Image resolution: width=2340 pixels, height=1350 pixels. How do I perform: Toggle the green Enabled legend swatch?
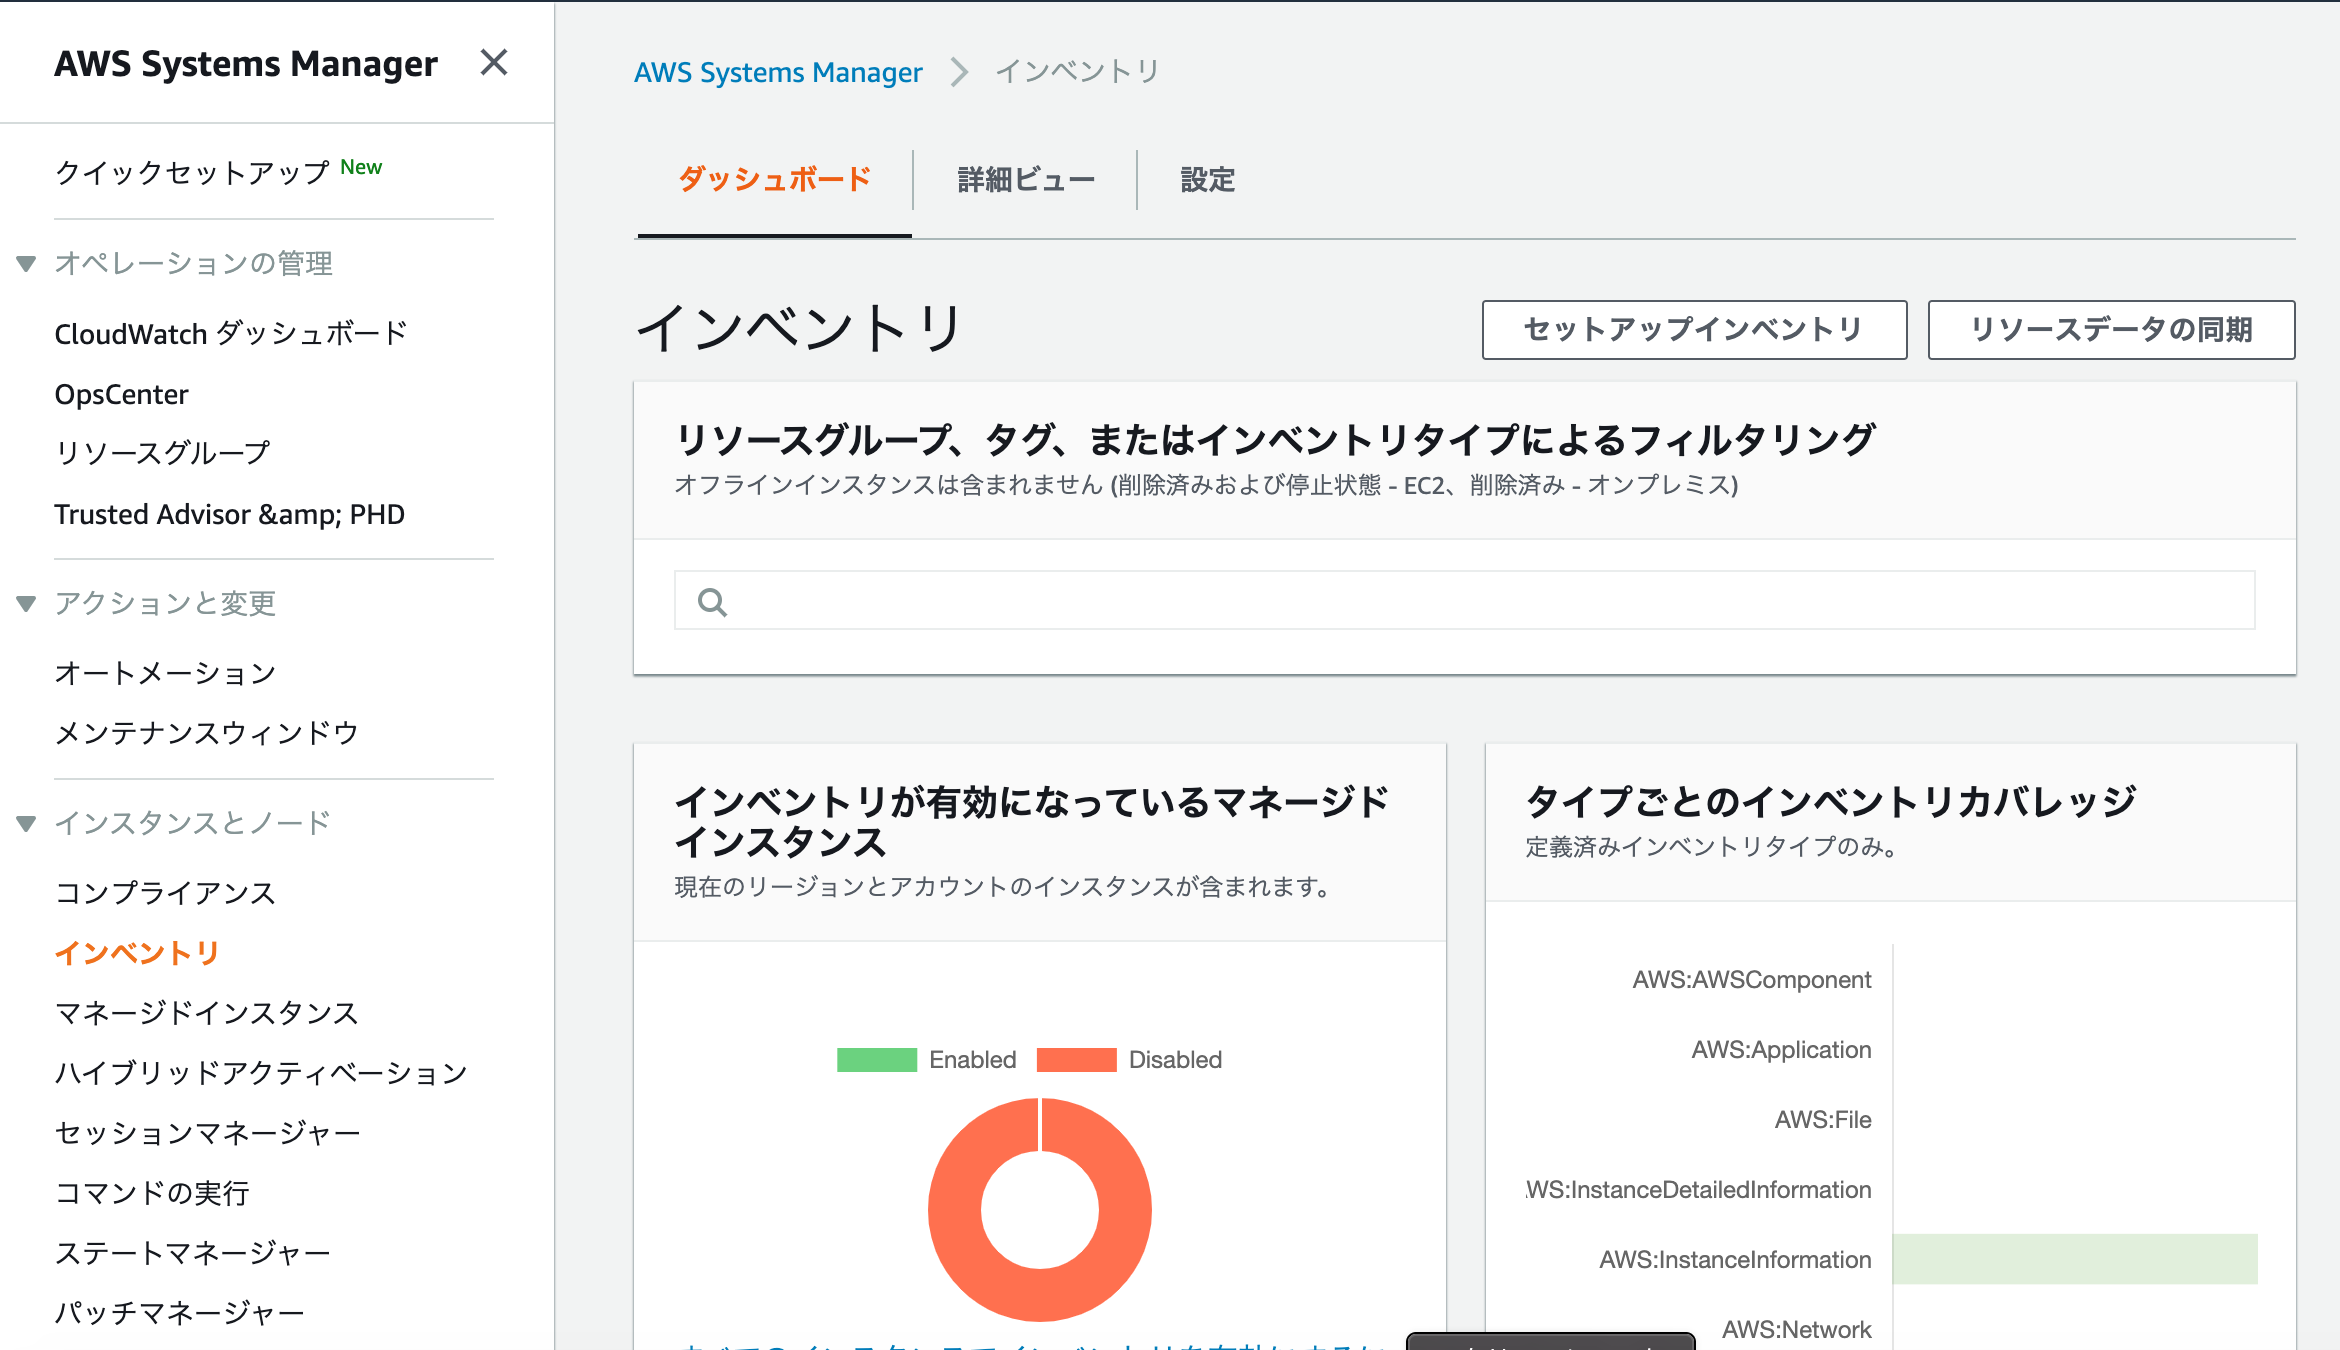coord(877,1060)
